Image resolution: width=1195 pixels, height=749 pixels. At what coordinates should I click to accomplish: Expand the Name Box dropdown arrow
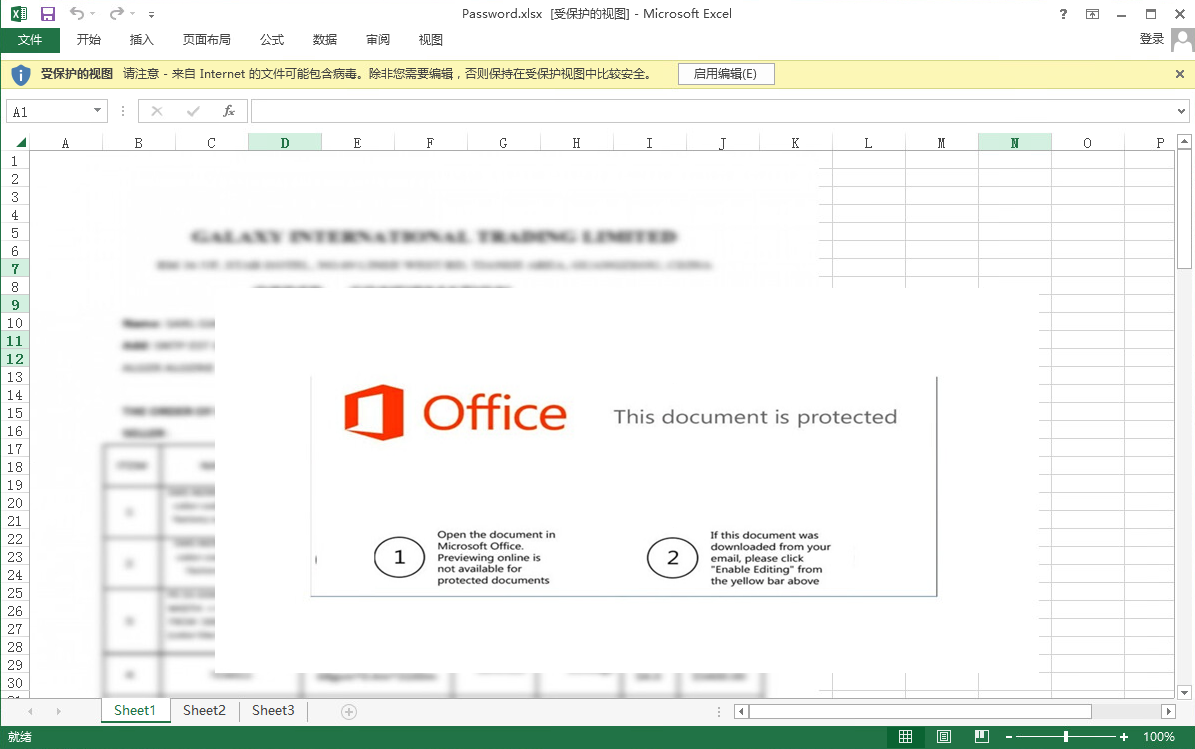click(x=98, y=111)
